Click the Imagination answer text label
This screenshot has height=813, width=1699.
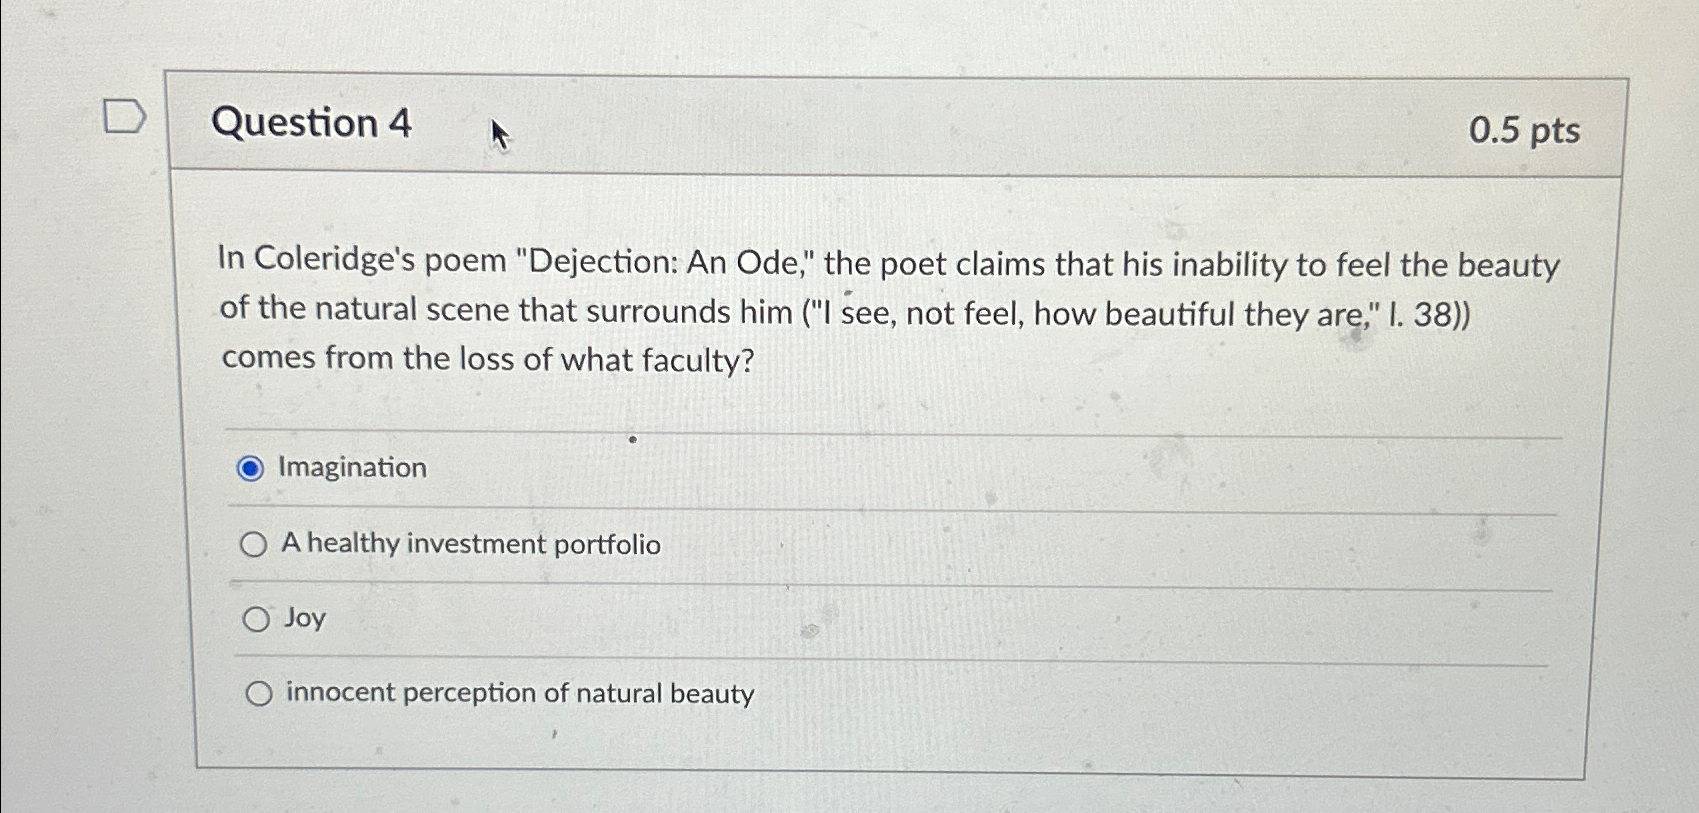[352, 466]
